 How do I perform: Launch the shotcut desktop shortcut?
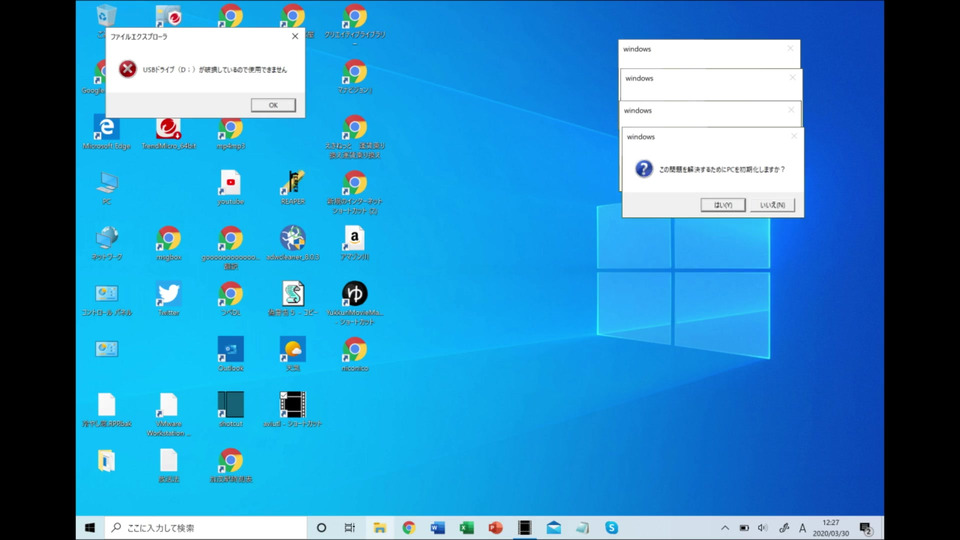click(231, 405)
